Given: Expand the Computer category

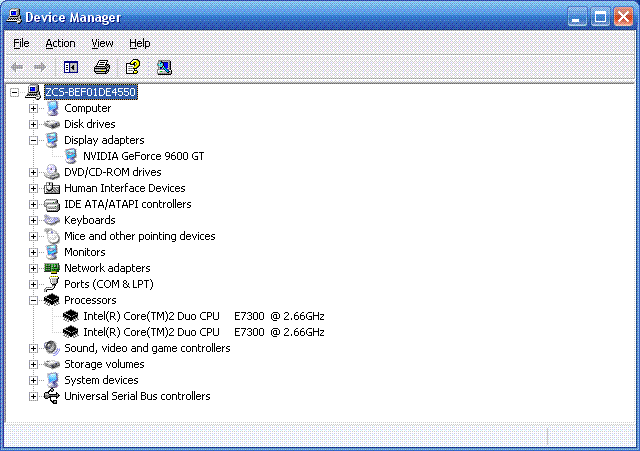Looking at the screenshot, I should click(x=33, y=108).
